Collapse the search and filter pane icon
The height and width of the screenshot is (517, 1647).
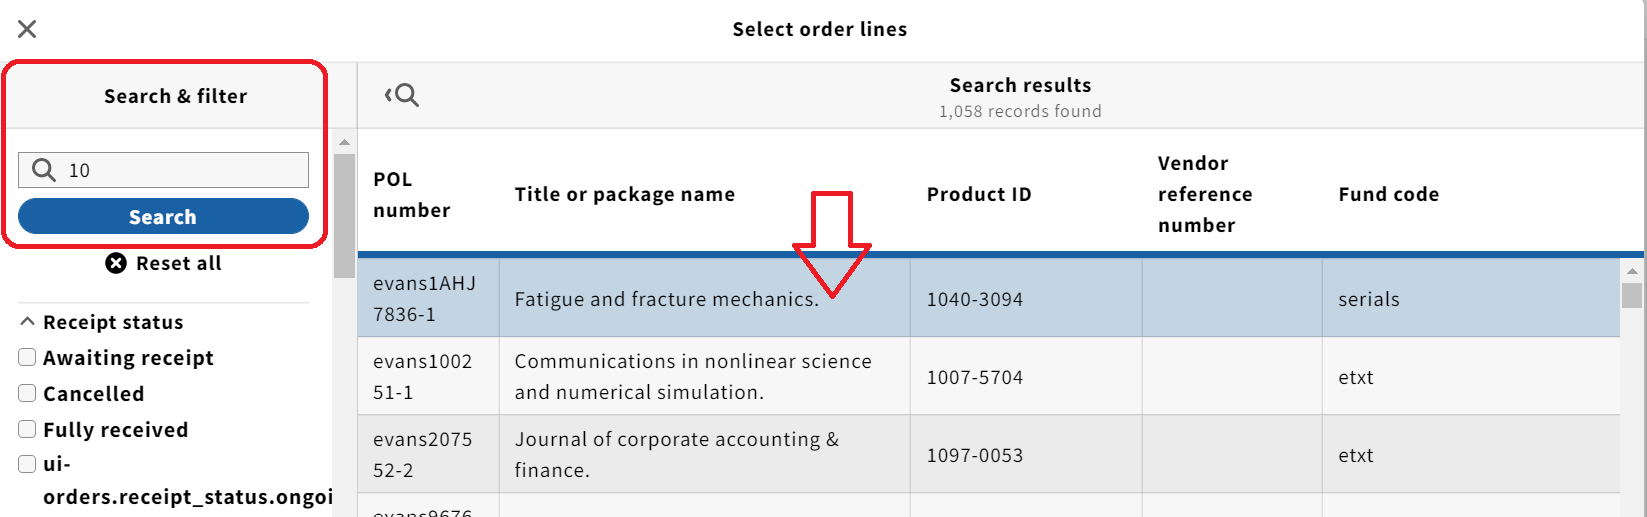[401, 95]
